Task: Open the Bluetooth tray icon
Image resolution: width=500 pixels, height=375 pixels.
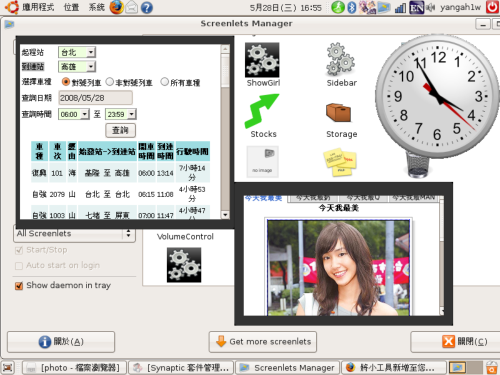Action: click(x=352, y=7)
